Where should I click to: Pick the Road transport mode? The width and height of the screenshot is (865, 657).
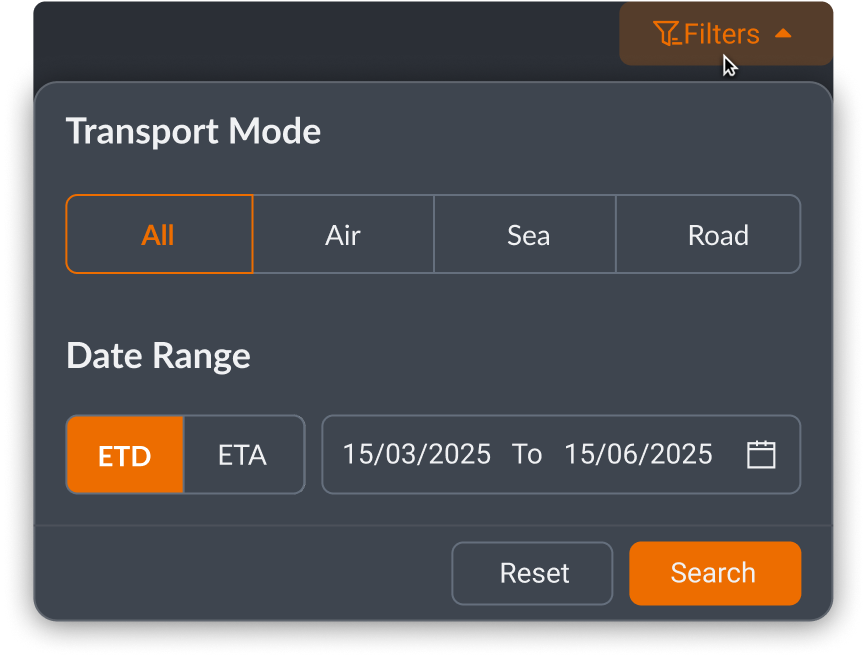pyautogui.click(x=718, y=235)
